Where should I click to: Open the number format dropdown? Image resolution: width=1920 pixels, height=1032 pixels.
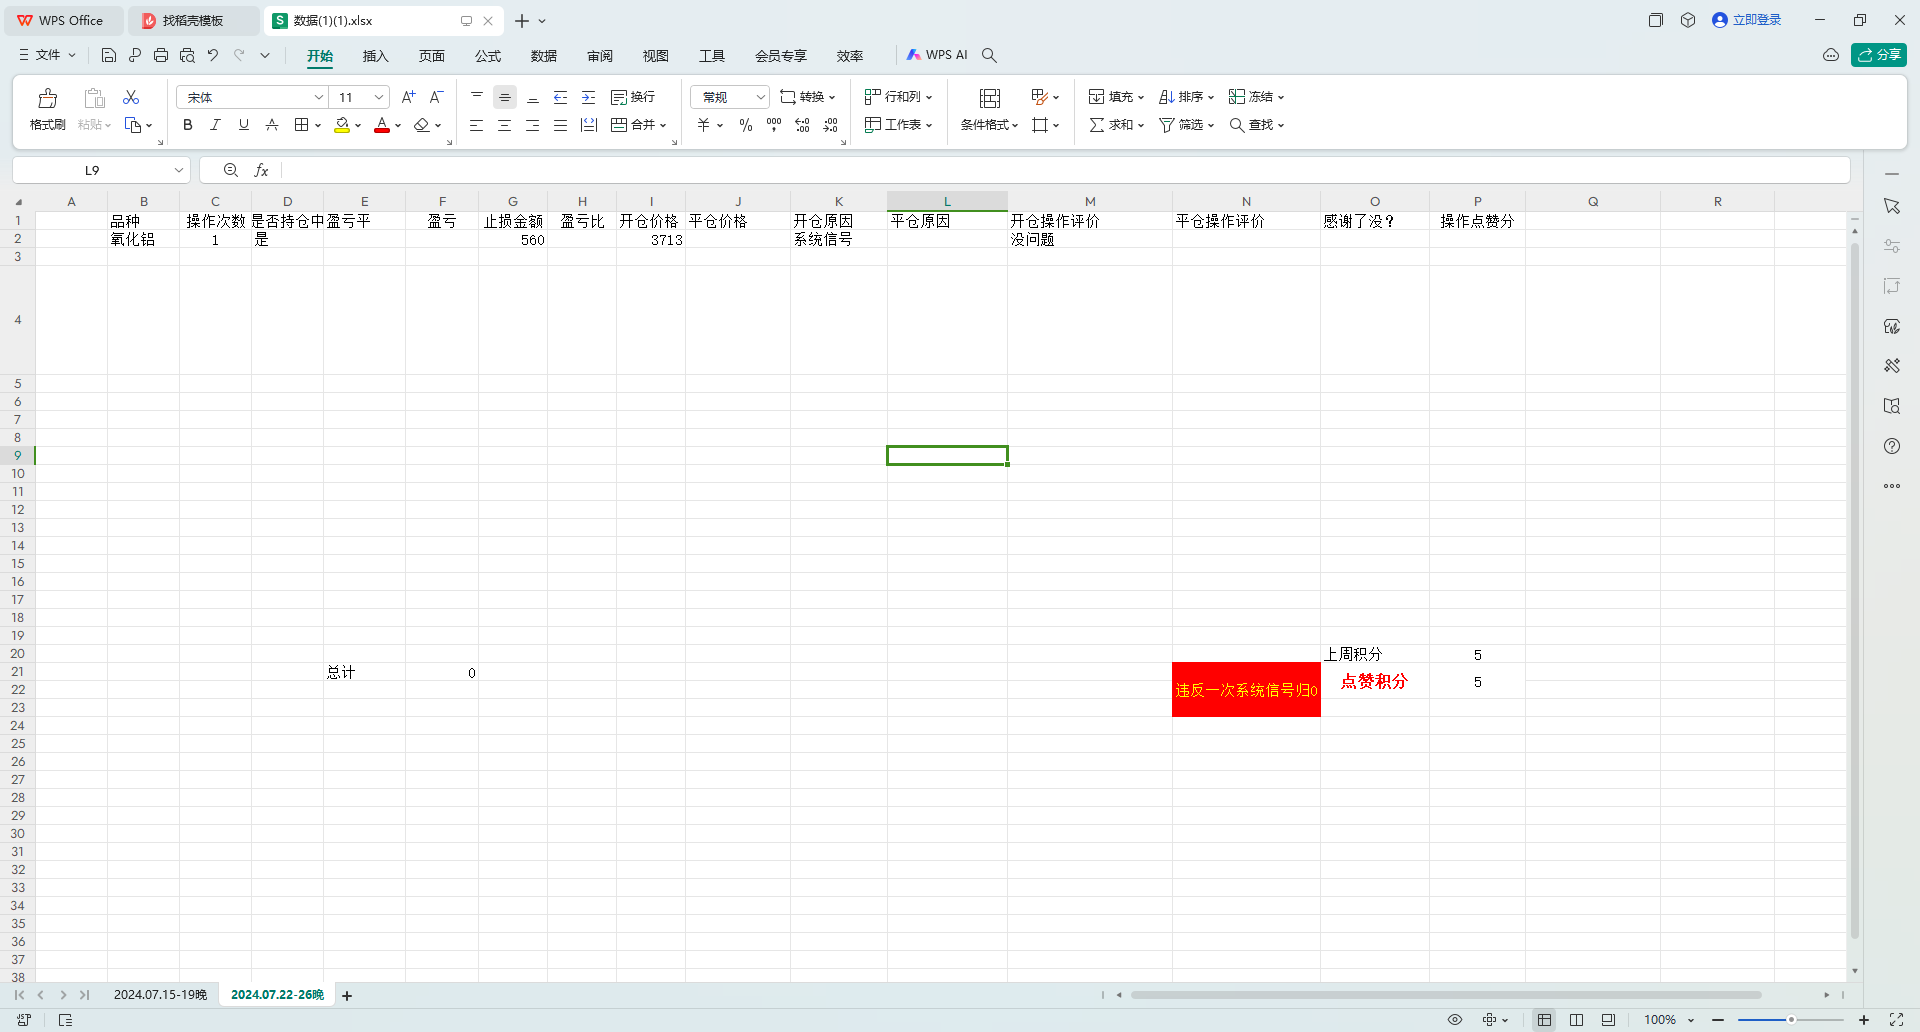(760, 97)
